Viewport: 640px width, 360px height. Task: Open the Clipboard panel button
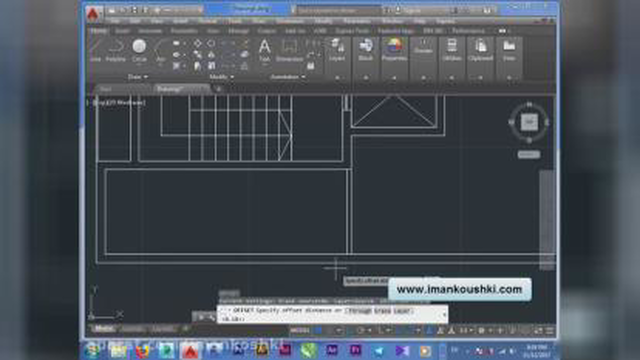tap(480, 50)
